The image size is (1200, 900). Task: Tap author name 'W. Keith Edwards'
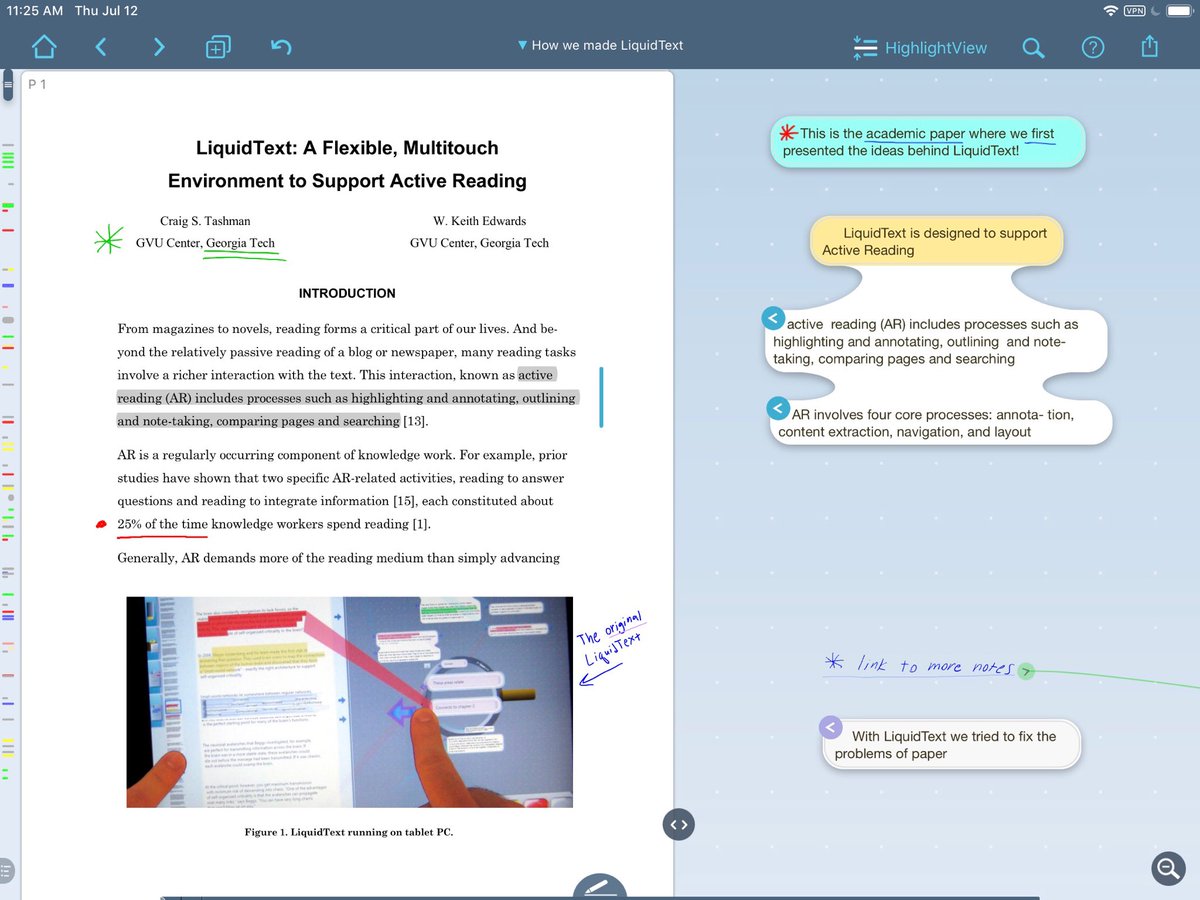[x=479, y=220]
